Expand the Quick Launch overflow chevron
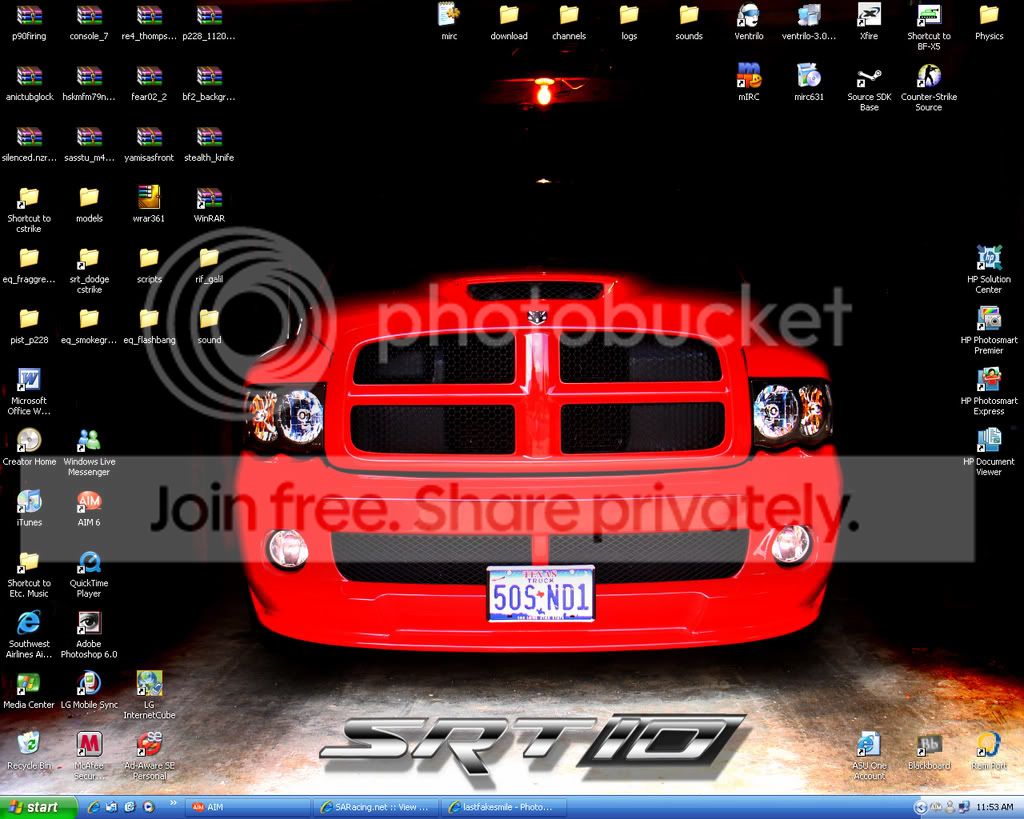 coord(173,803)
